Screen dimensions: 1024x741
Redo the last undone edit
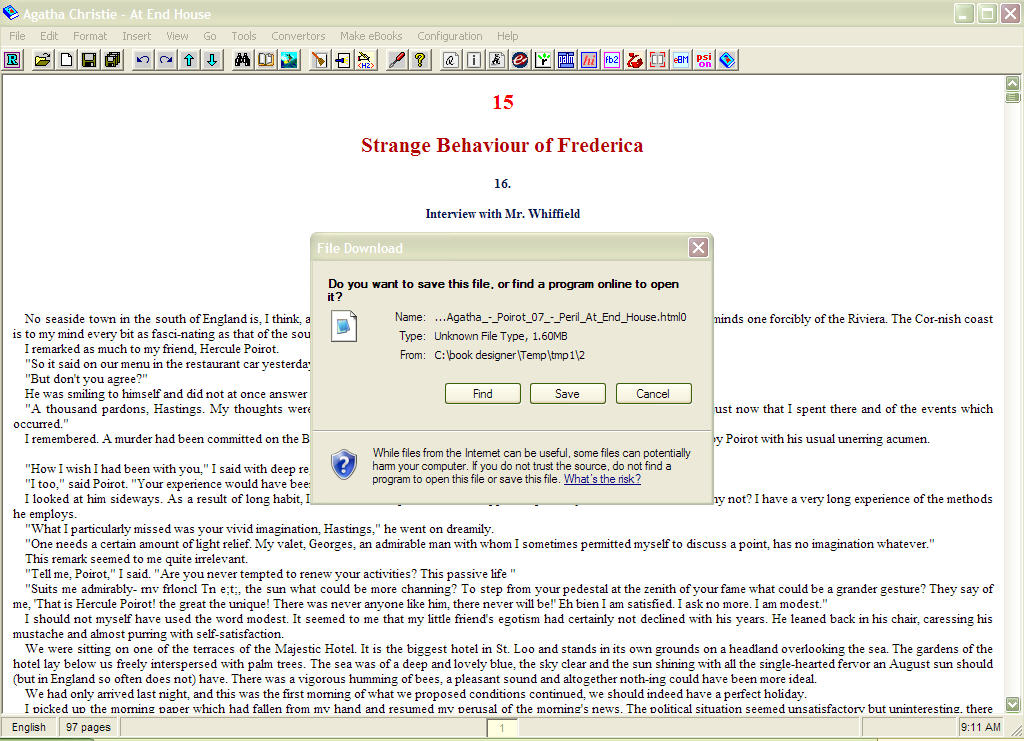pyautogui.click(x=166, y=61)
